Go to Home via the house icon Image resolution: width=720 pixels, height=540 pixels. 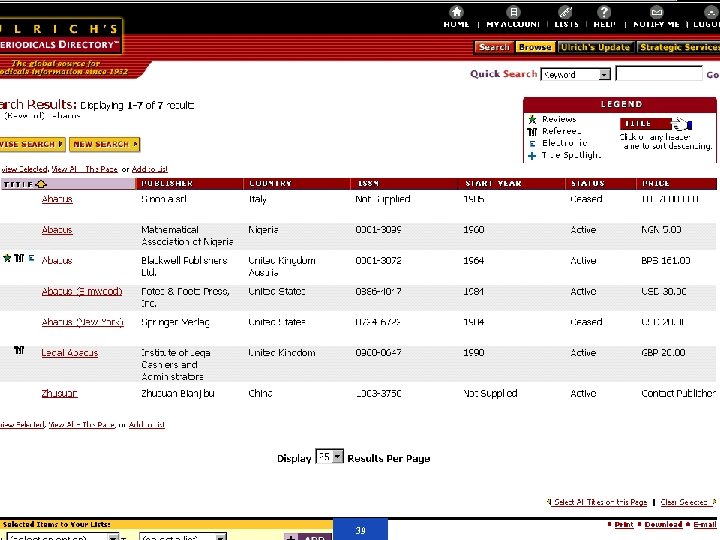pos(456,12)
